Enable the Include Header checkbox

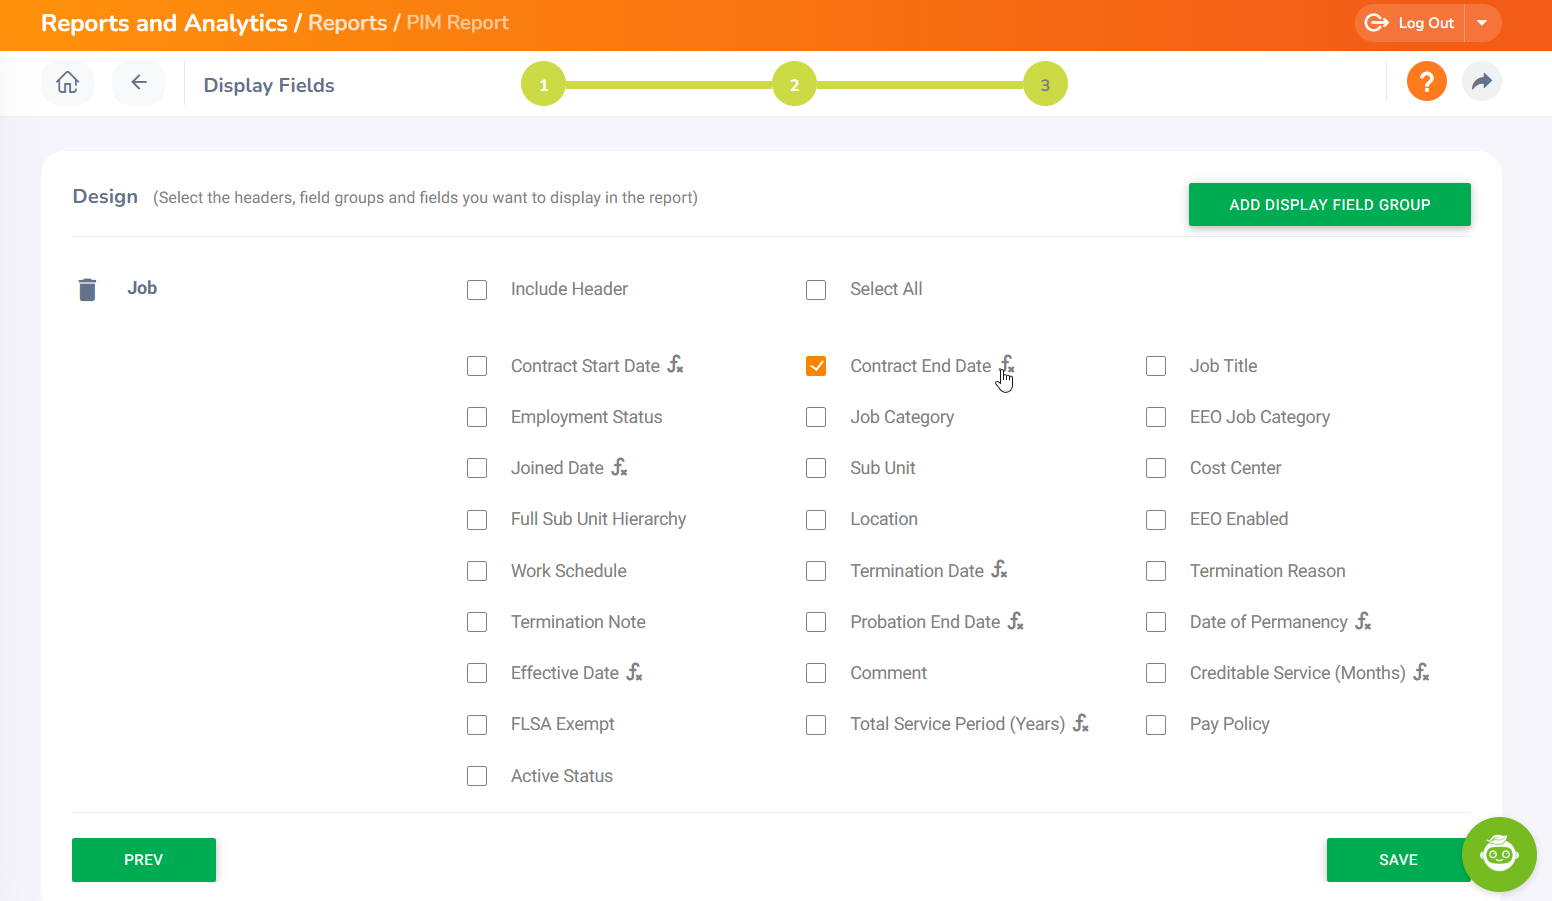(x=477, y=290)
